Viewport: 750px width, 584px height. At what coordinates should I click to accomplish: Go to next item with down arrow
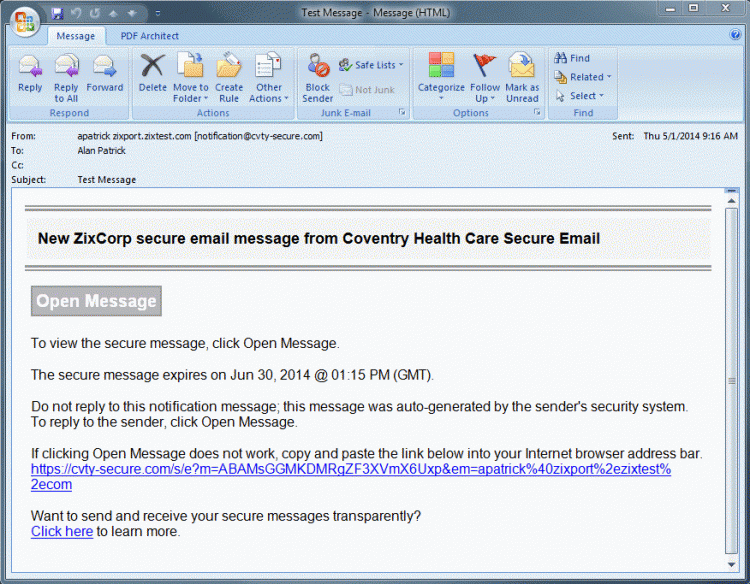[x=132, y=13]
